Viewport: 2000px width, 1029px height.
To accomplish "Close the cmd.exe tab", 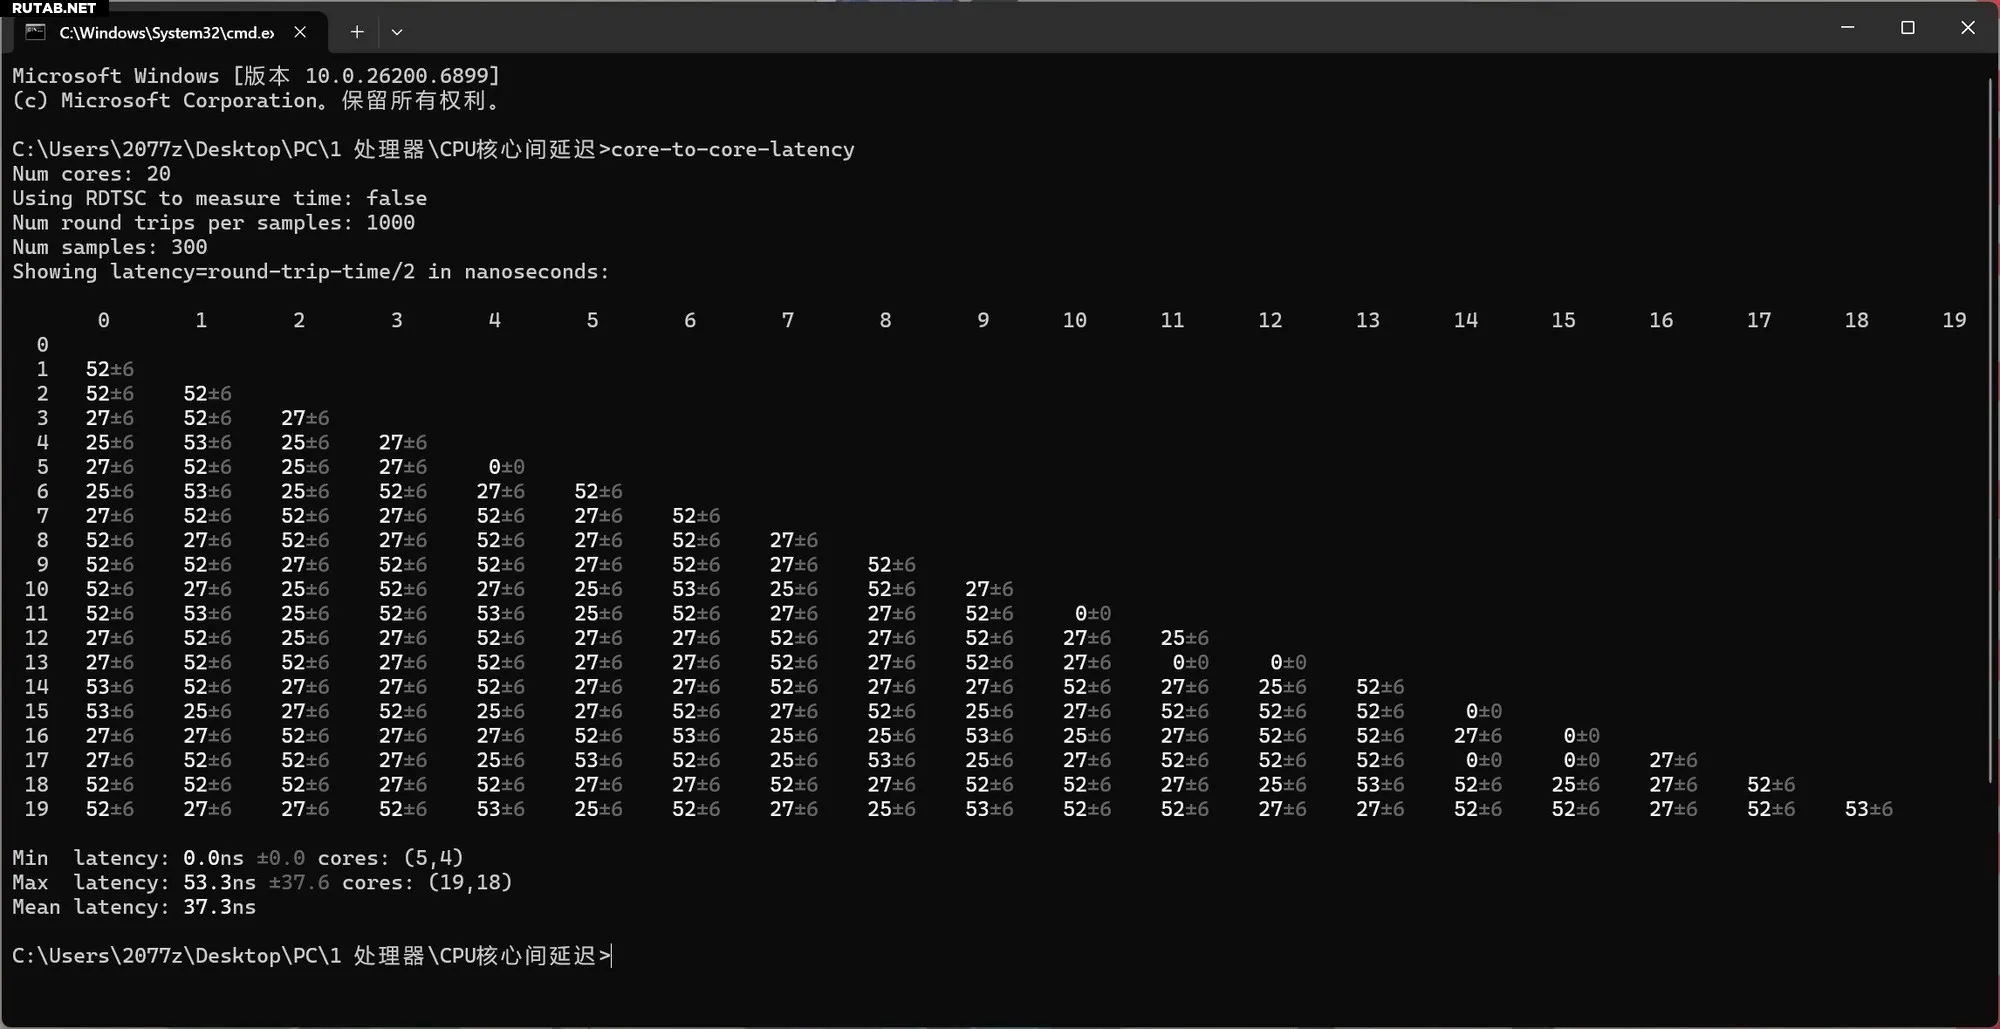I will tap(300, 32).
